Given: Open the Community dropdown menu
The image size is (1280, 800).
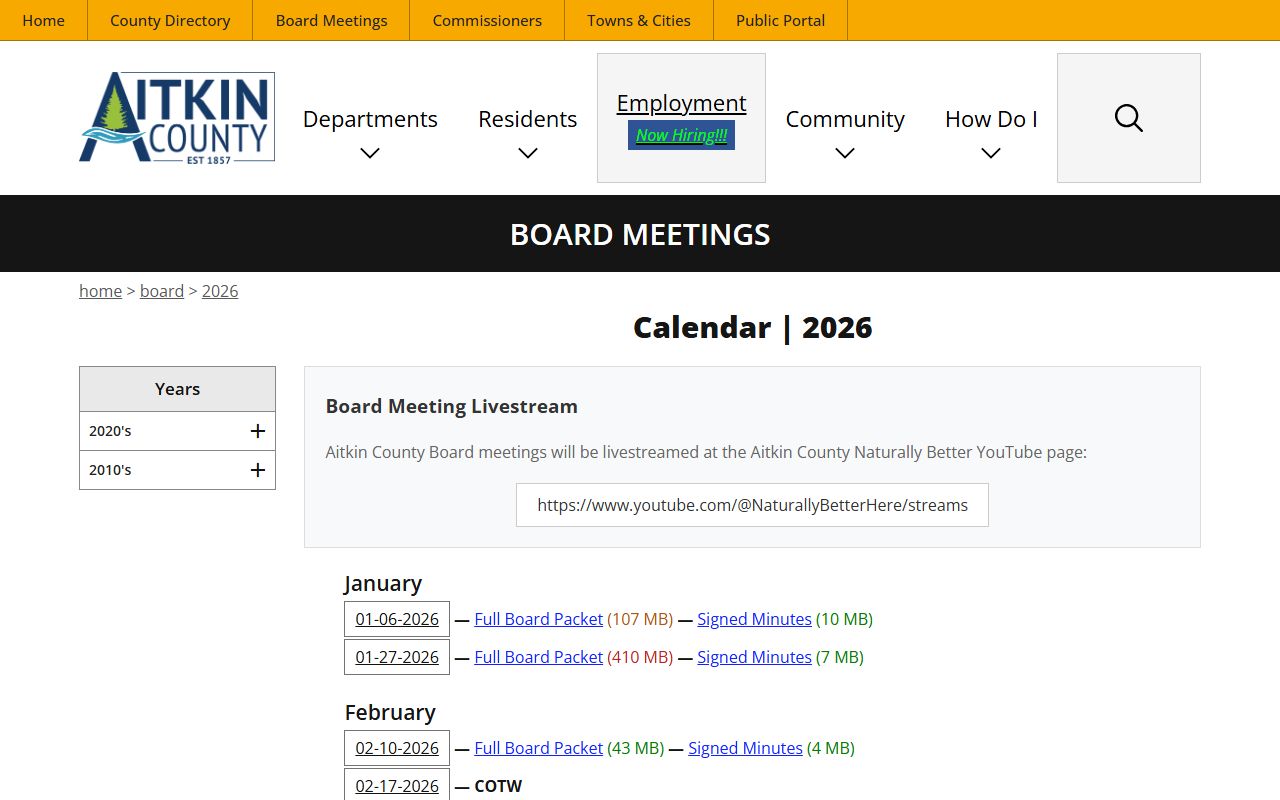Looking at the screenshot, I should click(x=845, y=132).
